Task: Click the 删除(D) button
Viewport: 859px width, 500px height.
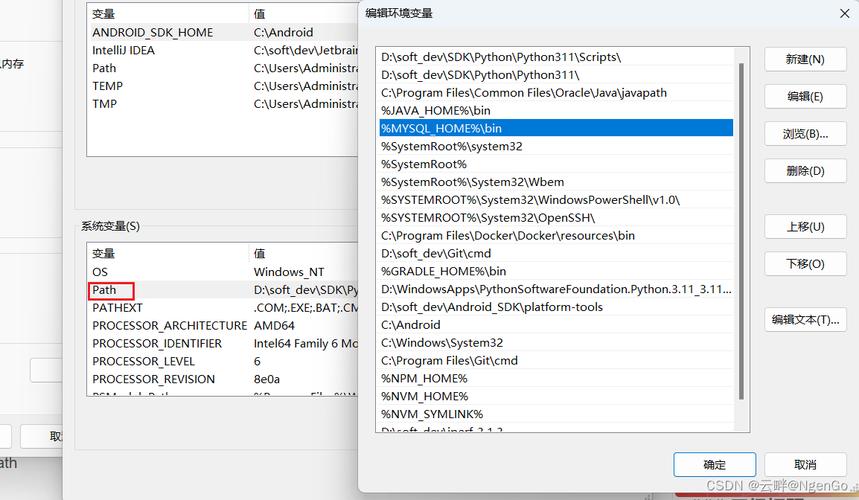Action: (805, 171)
